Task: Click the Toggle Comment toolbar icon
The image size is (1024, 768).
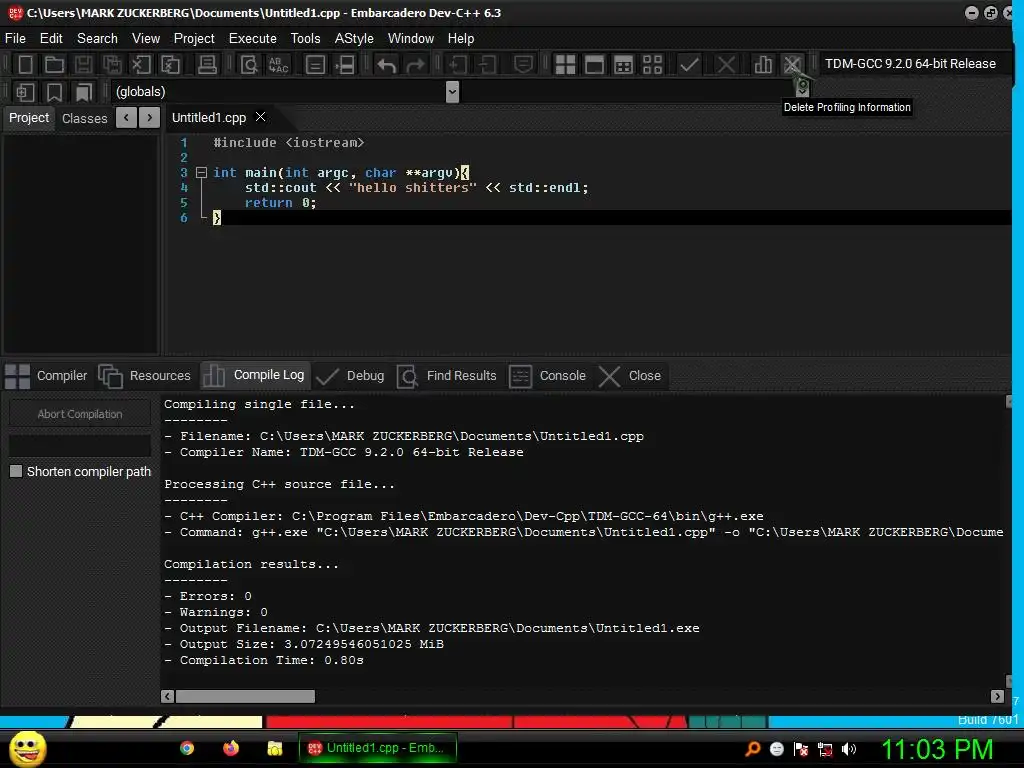Action: pos(523,64)
